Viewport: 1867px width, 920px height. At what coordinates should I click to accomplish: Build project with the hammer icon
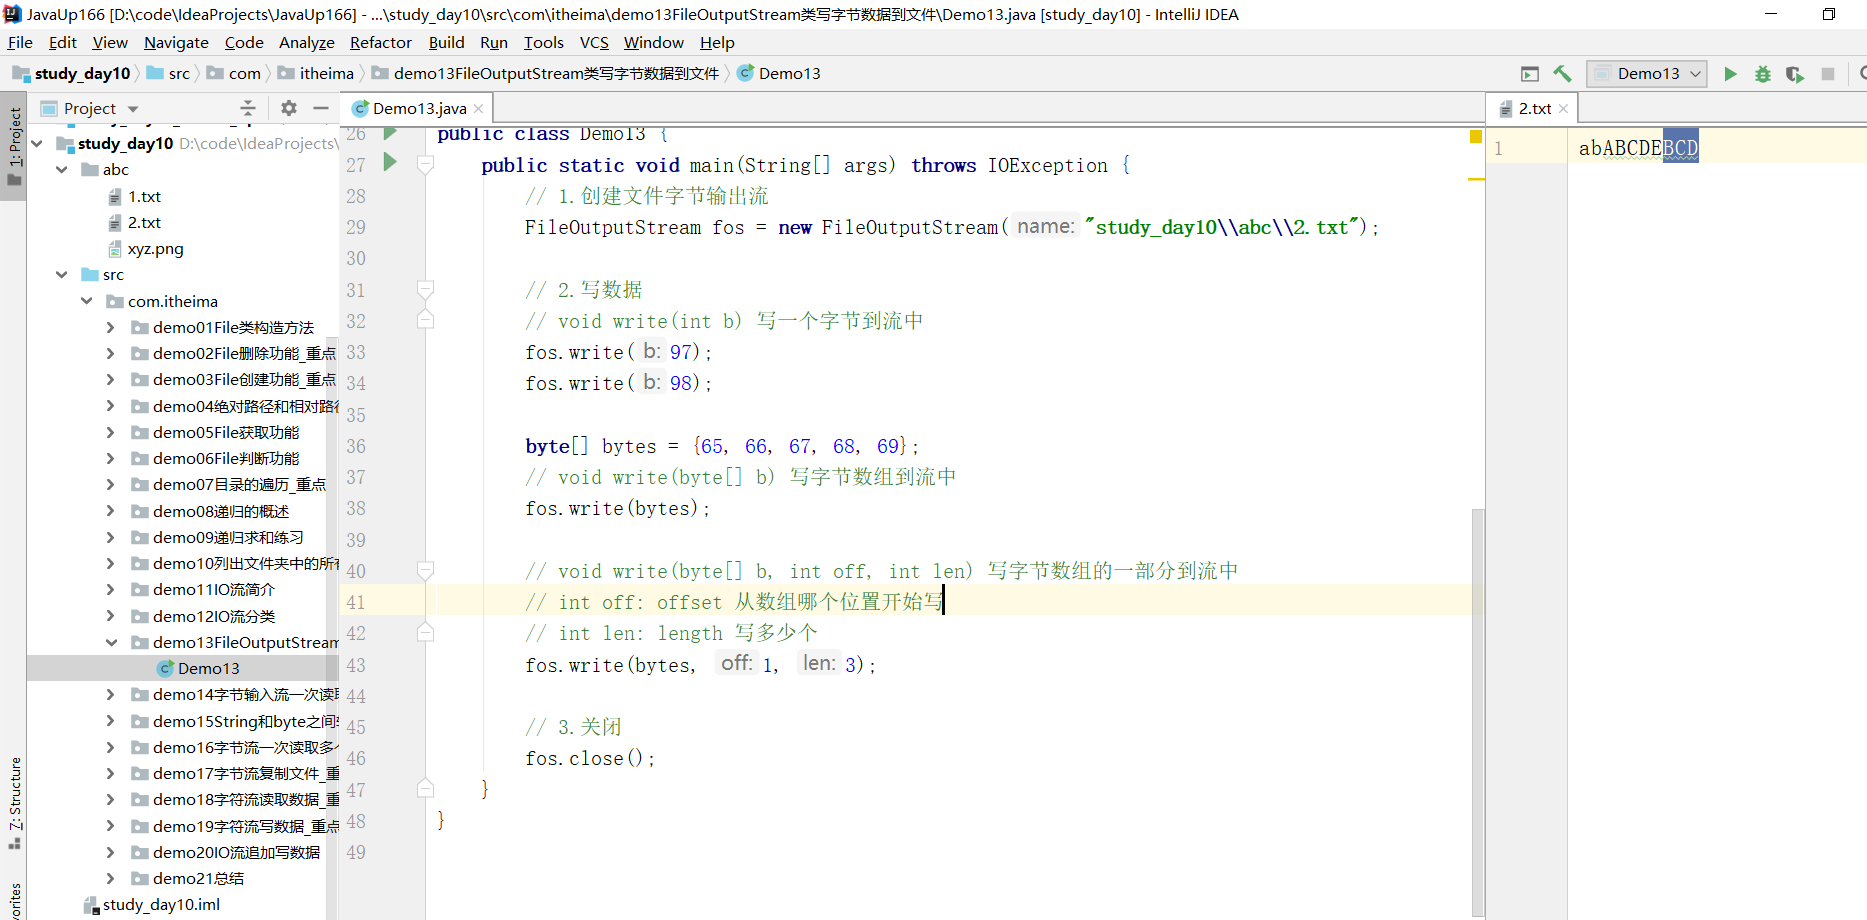click(1562, 74)
